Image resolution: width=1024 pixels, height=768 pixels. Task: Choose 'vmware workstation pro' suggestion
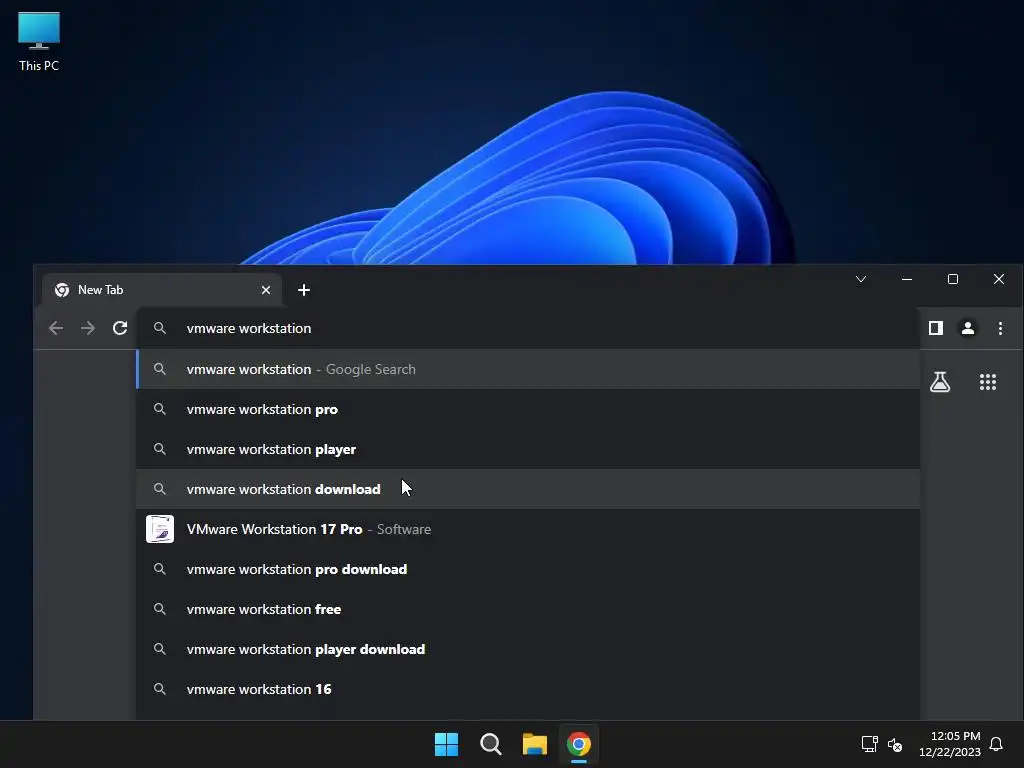tap(528, 409)
